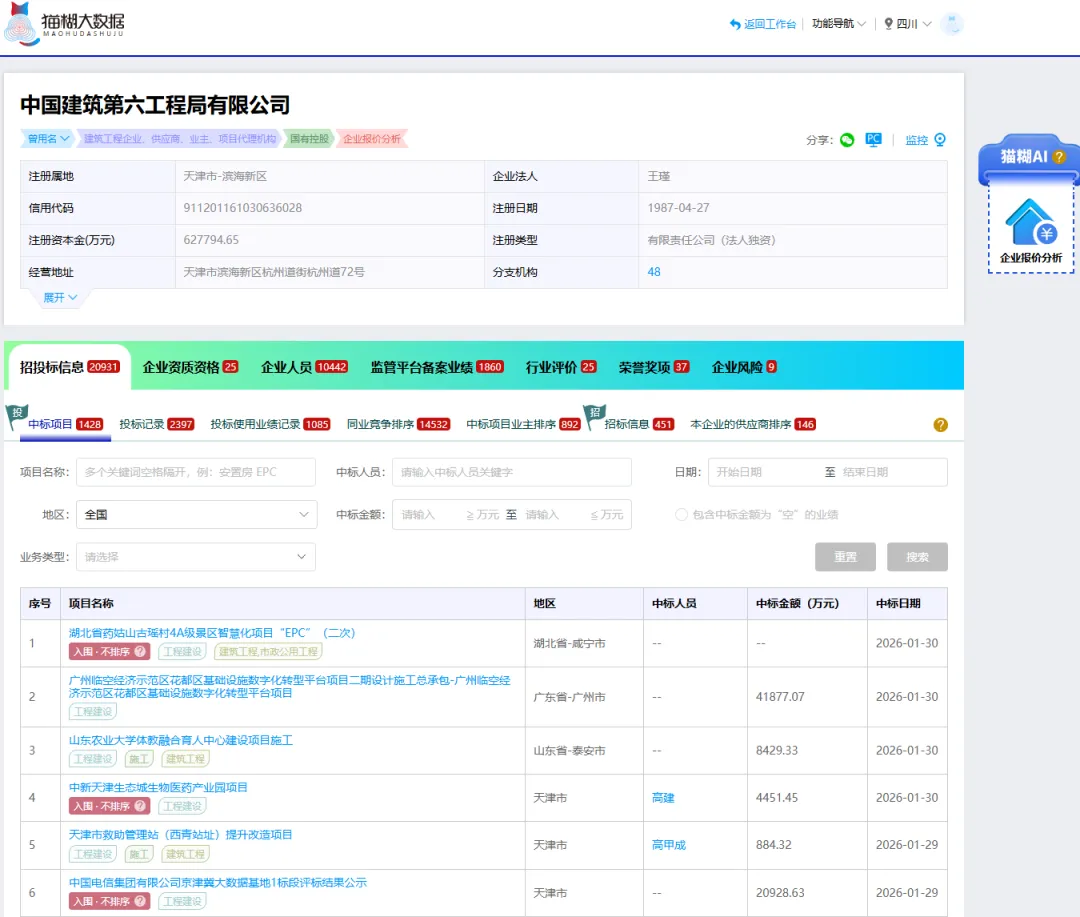This screenshot has width=1080, height=917.
Task: Click the return-to-workbench arrow icon
Action: click(x=735, y=24)
